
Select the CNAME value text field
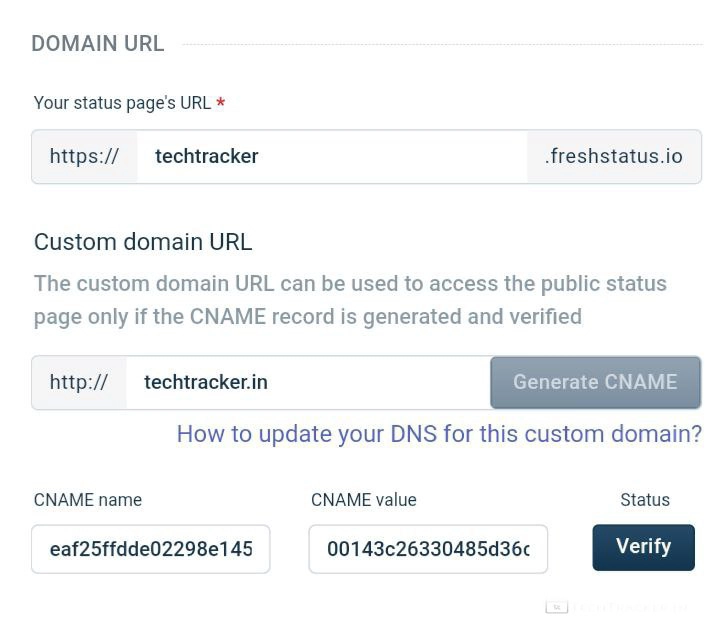point(428,549)
